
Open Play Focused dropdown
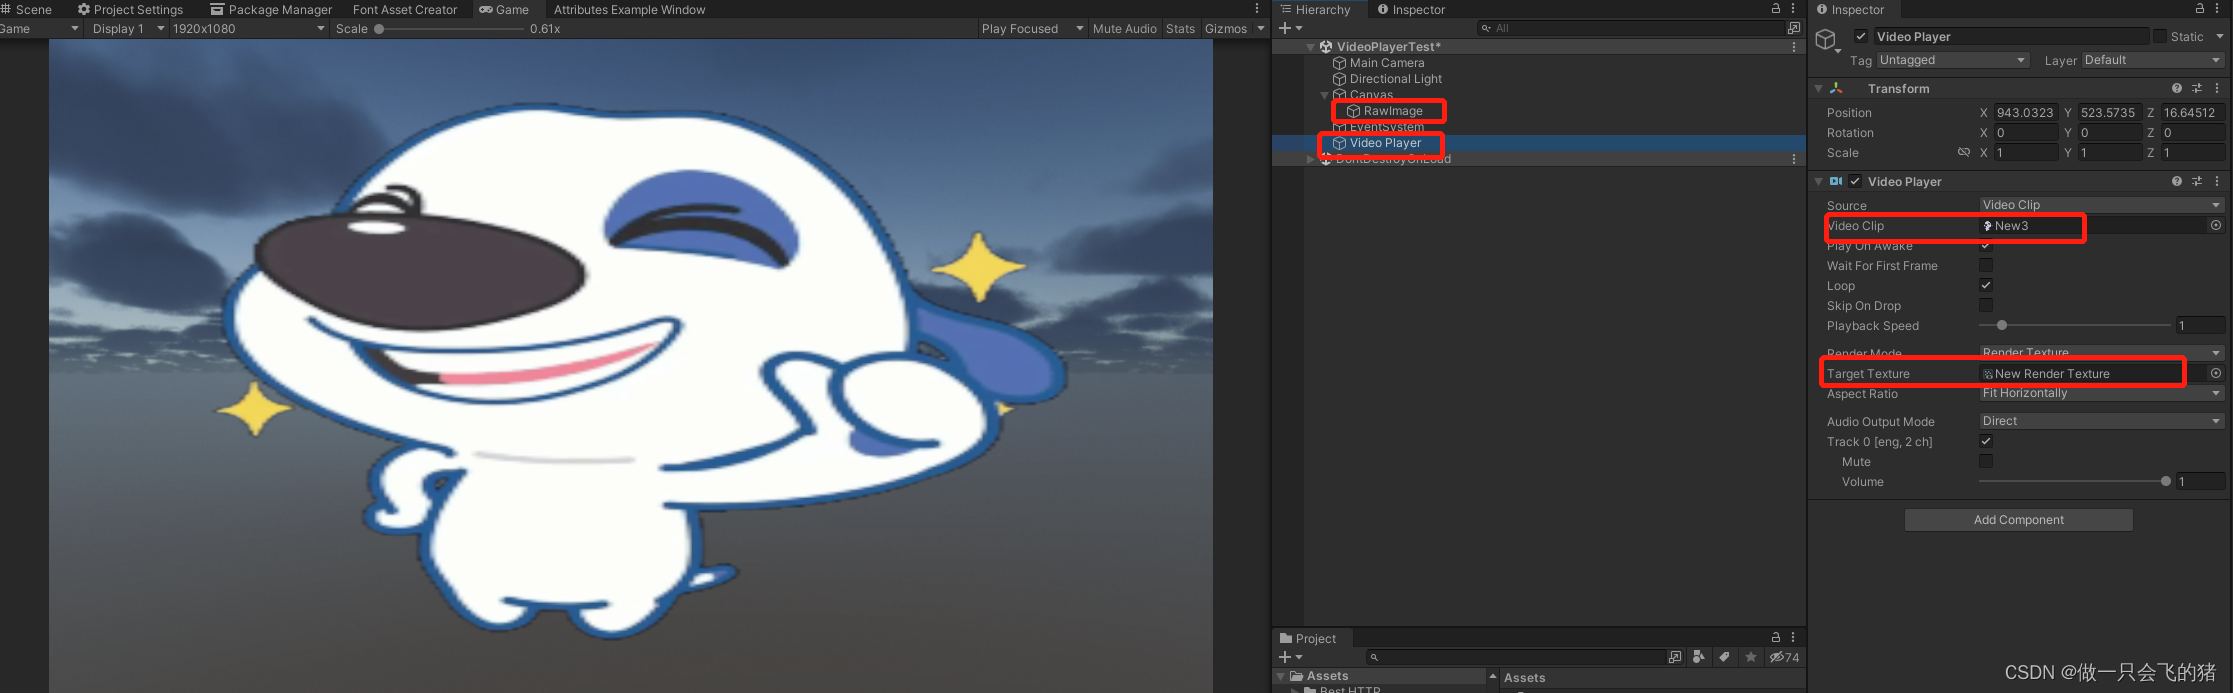point(1032,28)
